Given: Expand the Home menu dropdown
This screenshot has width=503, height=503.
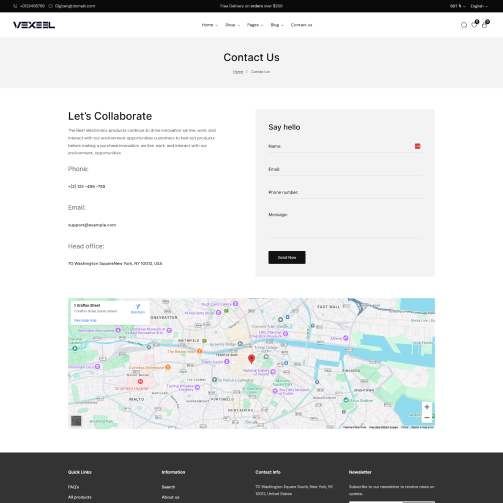Looking at the screenshot, I should click(210, 25).
